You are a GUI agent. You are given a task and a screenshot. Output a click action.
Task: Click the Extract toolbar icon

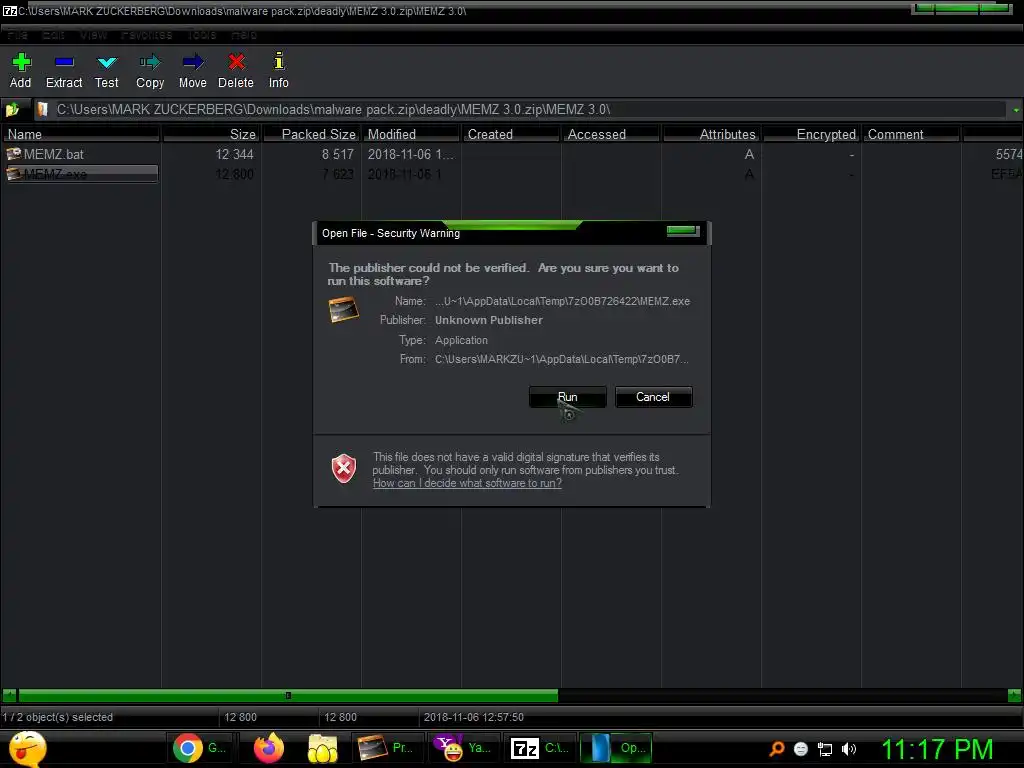(x=64, y=63)
